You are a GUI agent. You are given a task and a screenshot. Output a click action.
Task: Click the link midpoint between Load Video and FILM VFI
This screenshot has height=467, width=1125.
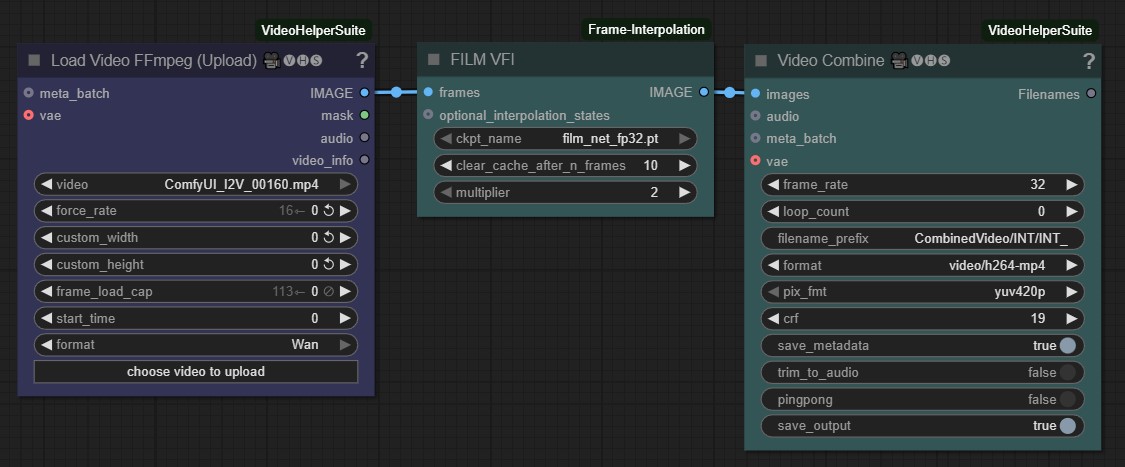[396, 92]
